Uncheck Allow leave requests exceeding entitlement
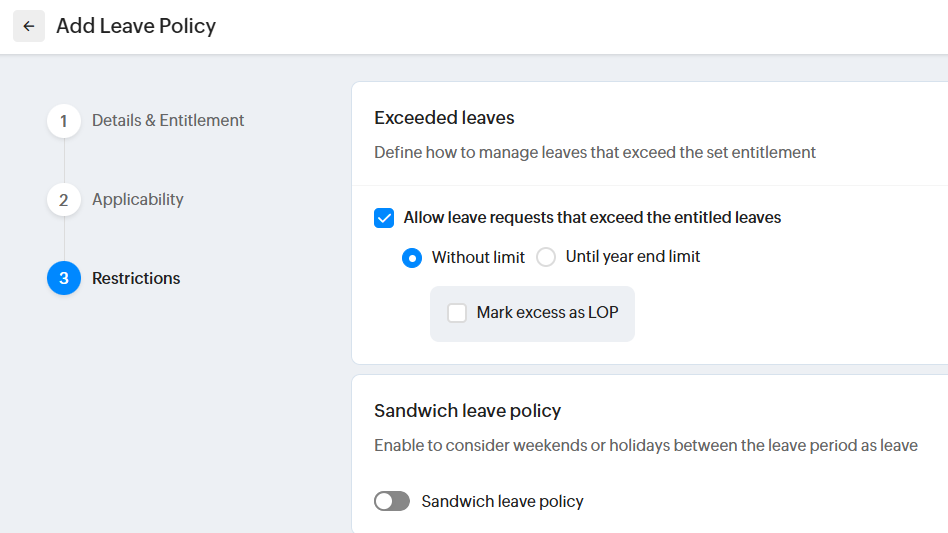The height and width of the screenshot is (533, 948). 384,218
